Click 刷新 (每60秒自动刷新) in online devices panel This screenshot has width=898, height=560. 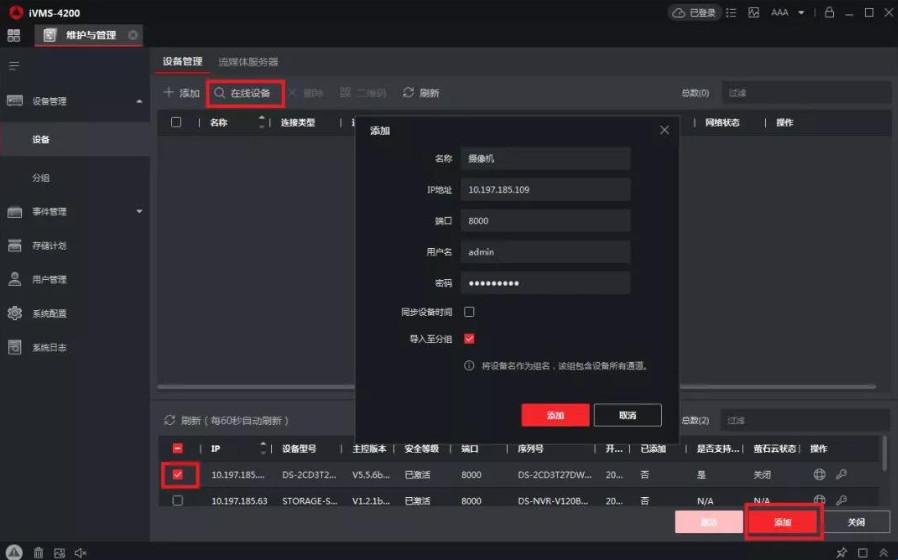tap(226, 420)
